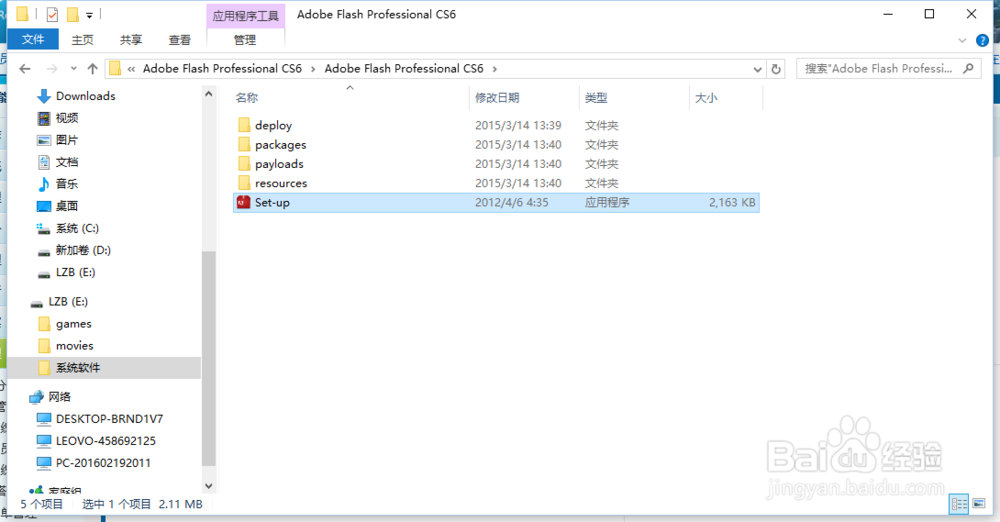The height and width of the screenshot is (522, 1000).
Task: Select the packages folder icon
Action: 244,144
